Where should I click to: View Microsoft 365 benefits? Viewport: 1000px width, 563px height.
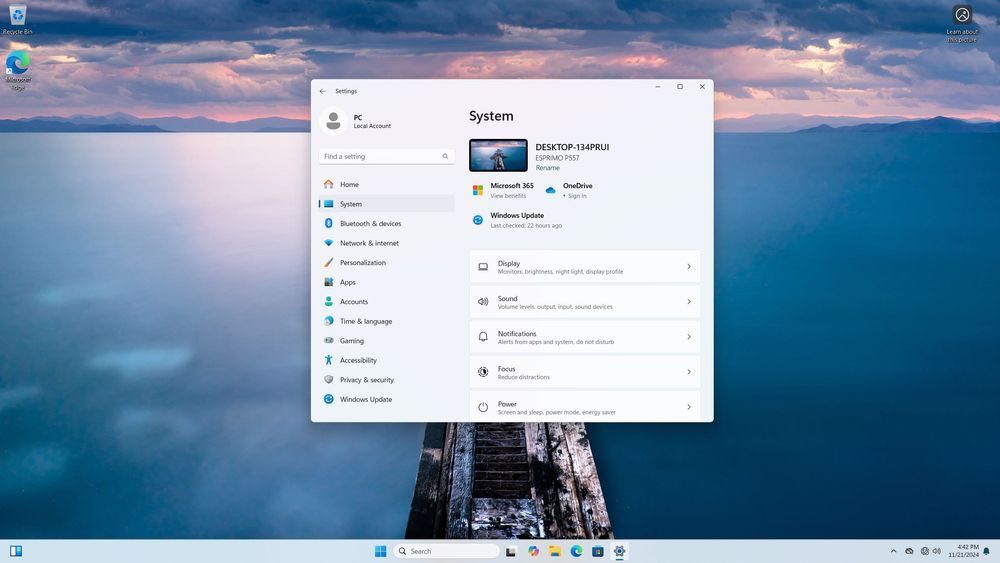503,190
